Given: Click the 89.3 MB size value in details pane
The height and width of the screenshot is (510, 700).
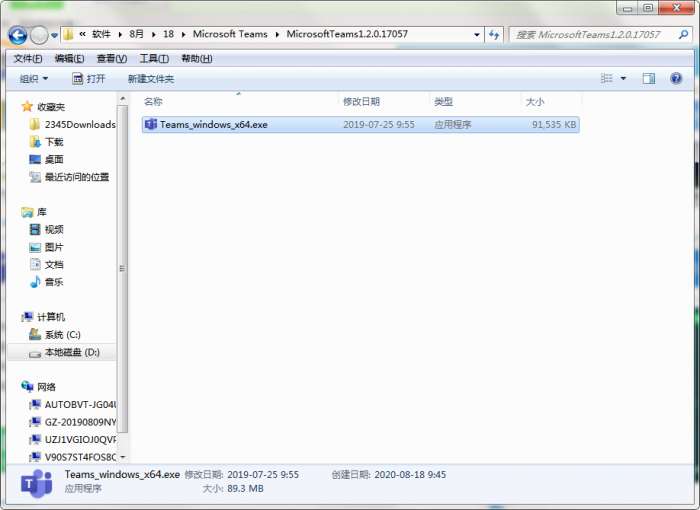Looking at the screenshot, I should (245, 489).
